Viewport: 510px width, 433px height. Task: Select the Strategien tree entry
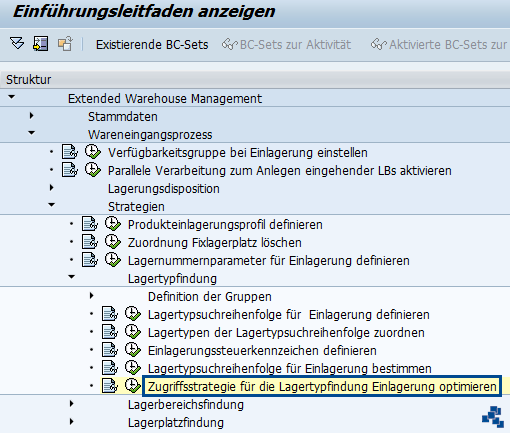coord(136,207)
